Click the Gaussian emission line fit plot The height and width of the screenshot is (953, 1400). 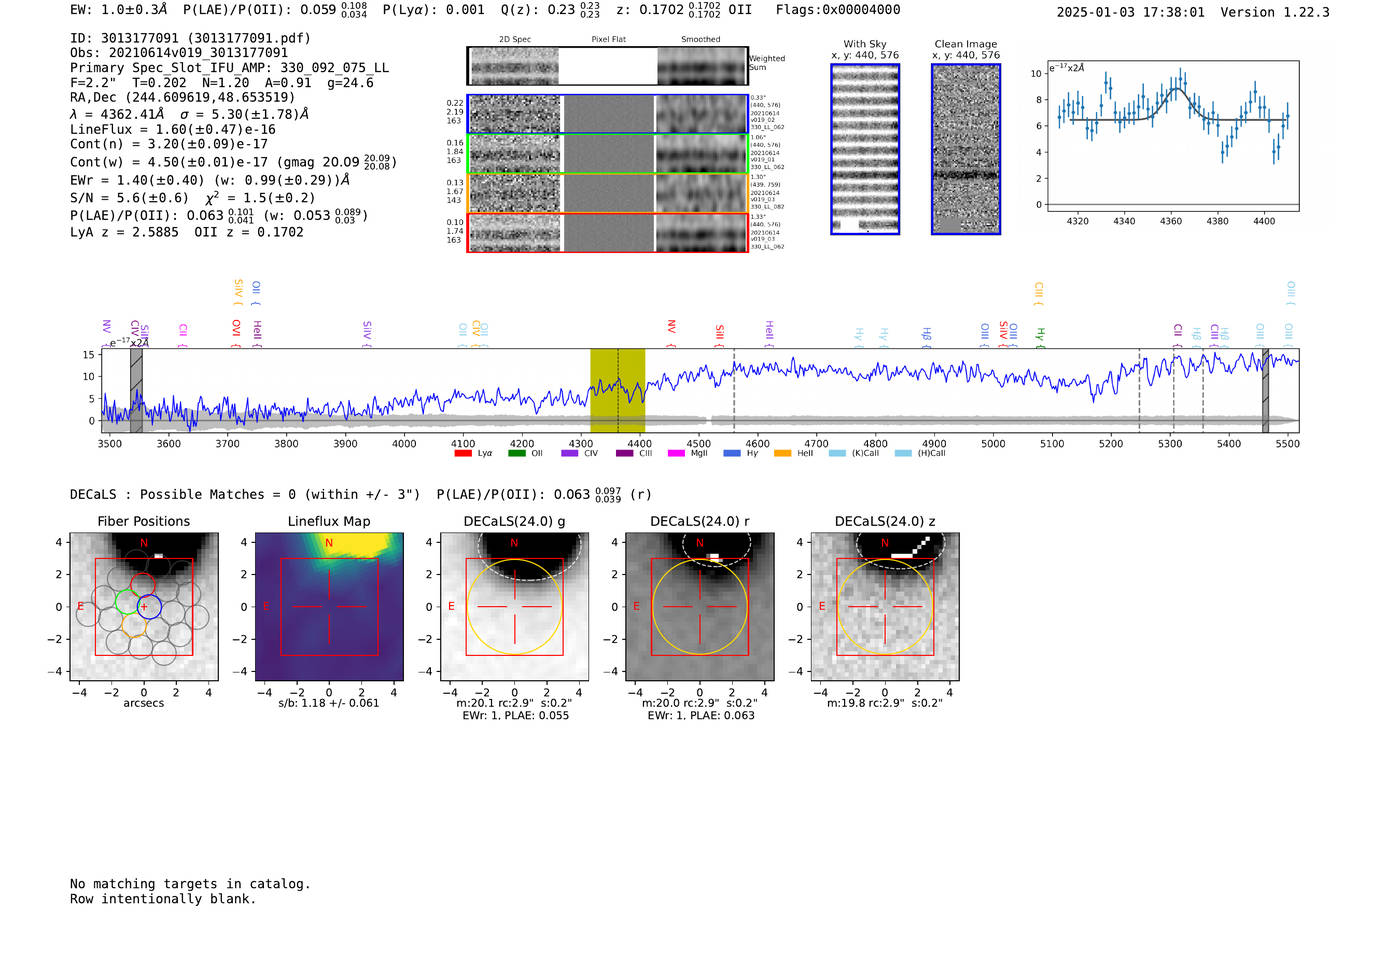1172,135
